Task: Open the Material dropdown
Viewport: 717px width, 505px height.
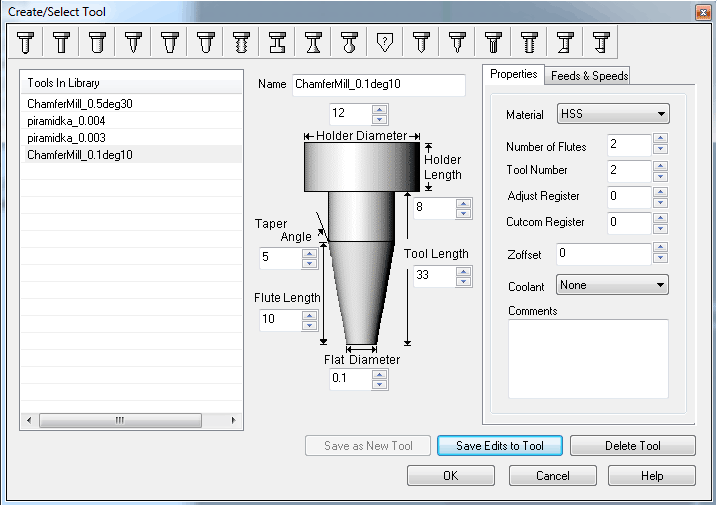Action: (613, 114)
